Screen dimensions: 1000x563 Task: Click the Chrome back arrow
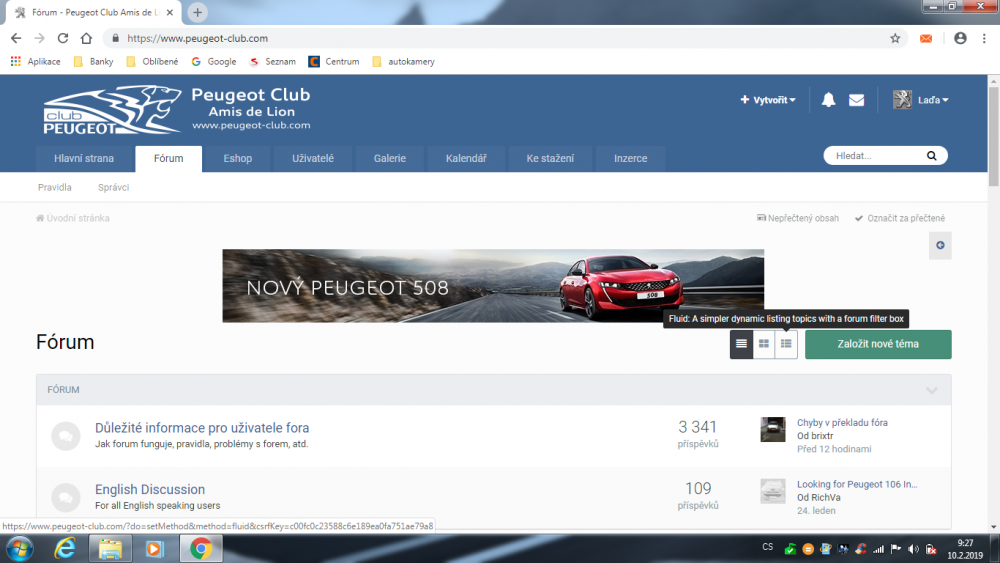point(16,38)
